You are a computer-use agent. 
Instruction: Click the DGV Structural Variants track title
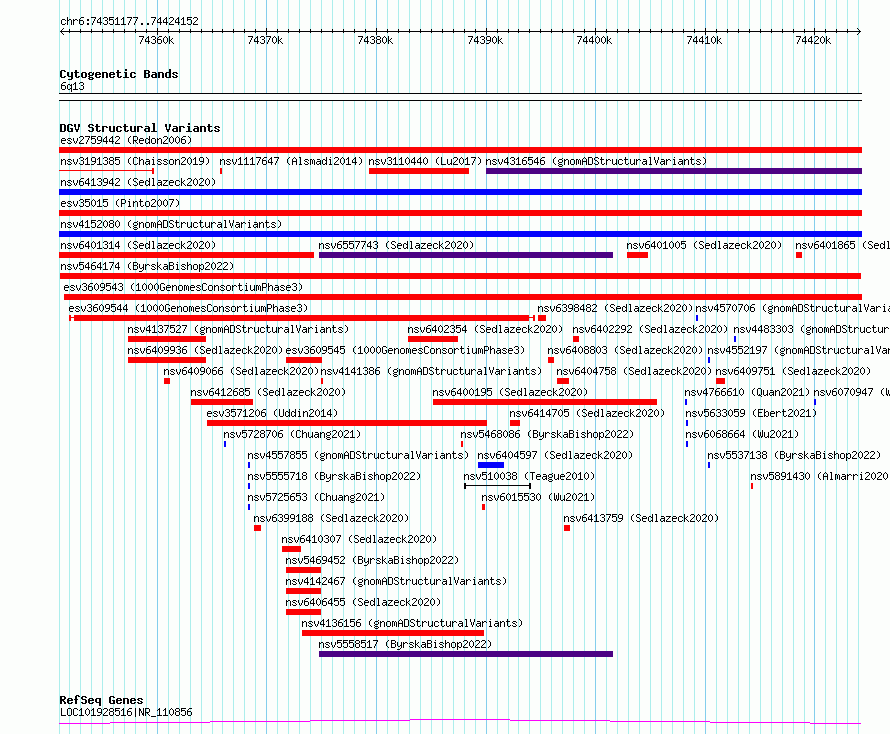point(140,128)
